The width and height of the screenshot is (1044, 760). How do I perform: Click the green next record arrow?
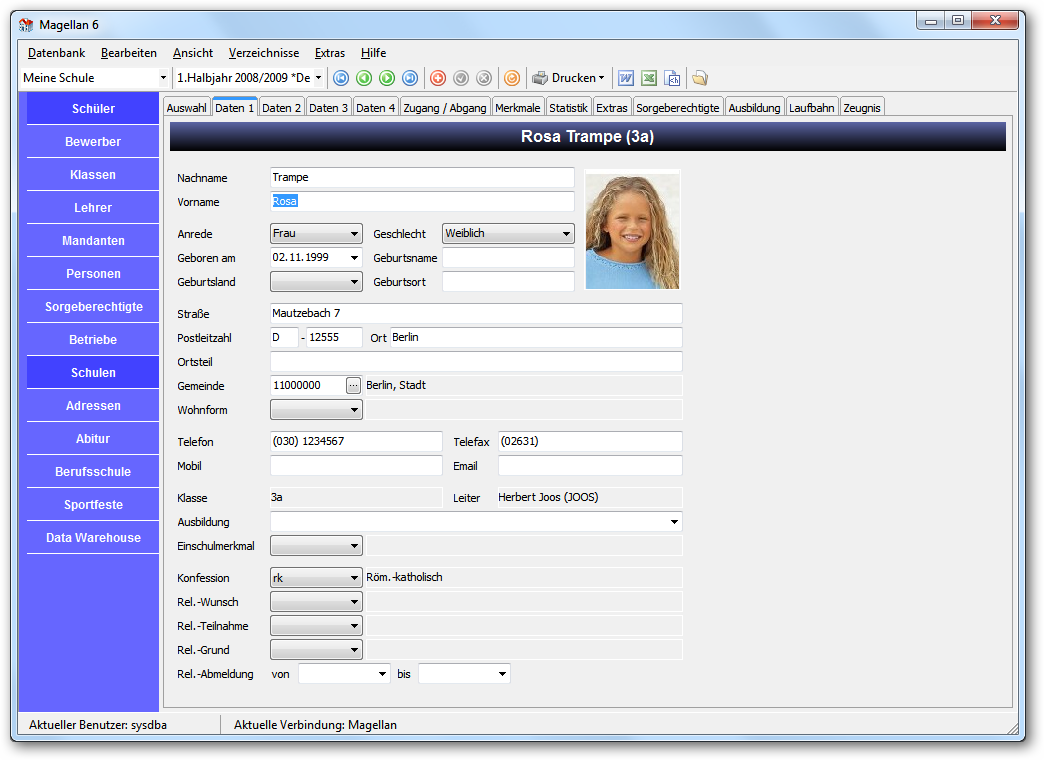tap(387, 78)
